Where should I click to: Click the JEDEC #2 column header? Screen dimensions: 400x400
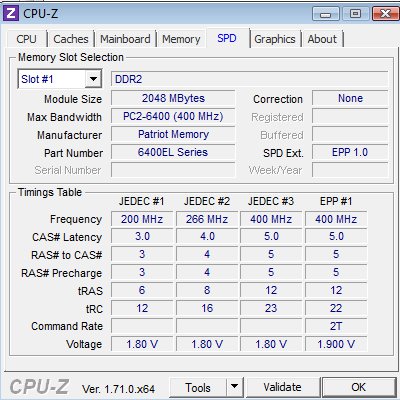pyautogui.click(x=207, y=201)
